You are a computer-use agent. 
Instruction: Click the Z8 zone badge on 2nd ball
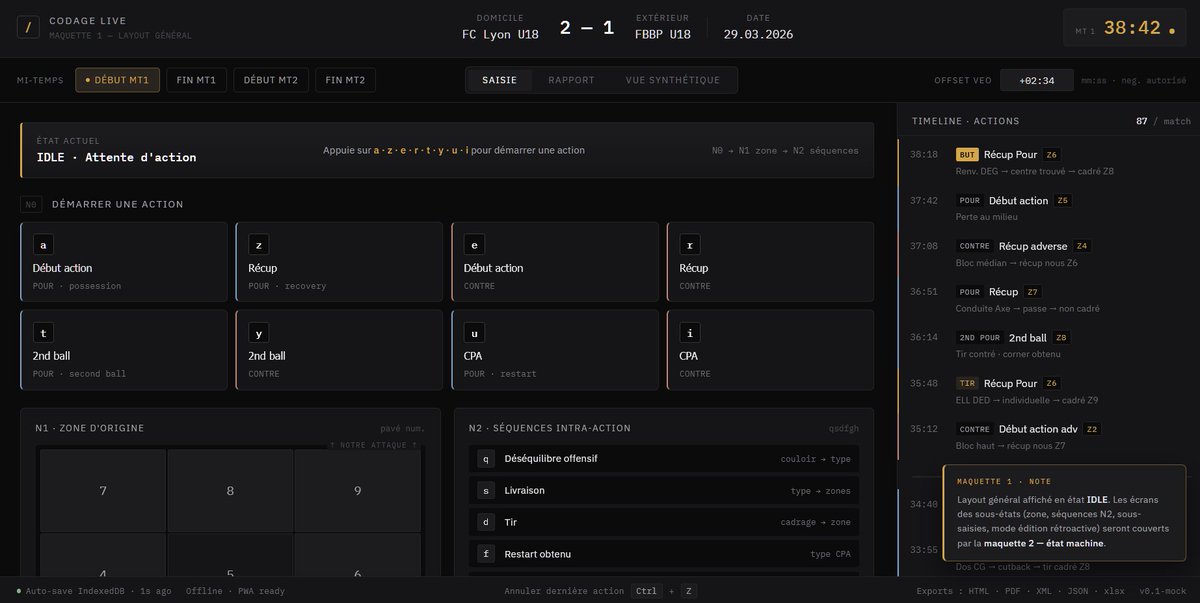1062,338
